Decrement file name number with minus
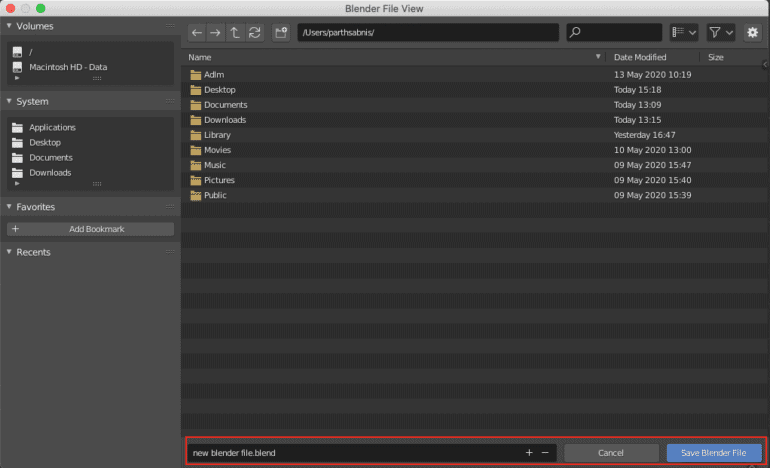Screen dimensions: 770x468 pos(545,453)
